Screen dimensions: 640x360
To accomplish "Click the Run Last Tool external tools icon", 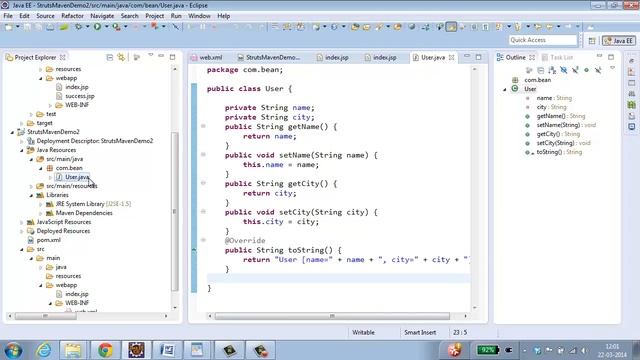I will coord(116,27).
